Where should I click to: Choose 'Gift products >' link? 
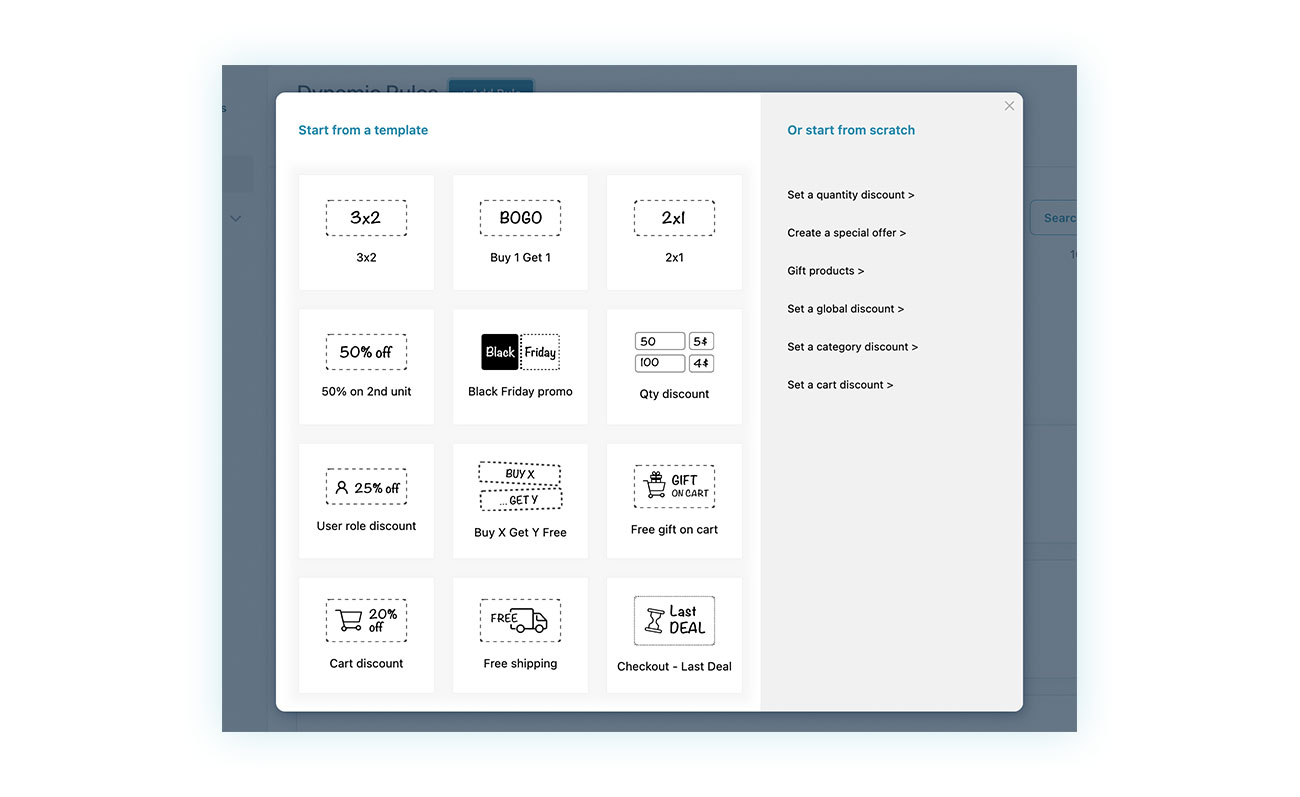(826, 271)
